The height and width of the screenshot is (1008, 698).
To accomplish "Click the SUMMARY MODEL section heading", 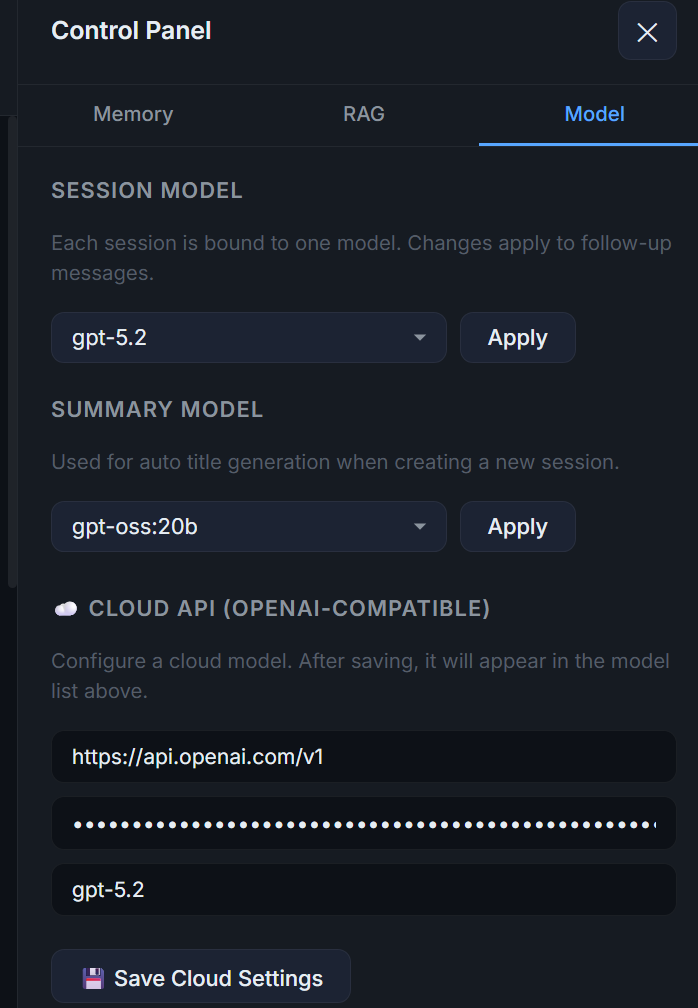I will [x=157, y=410].
